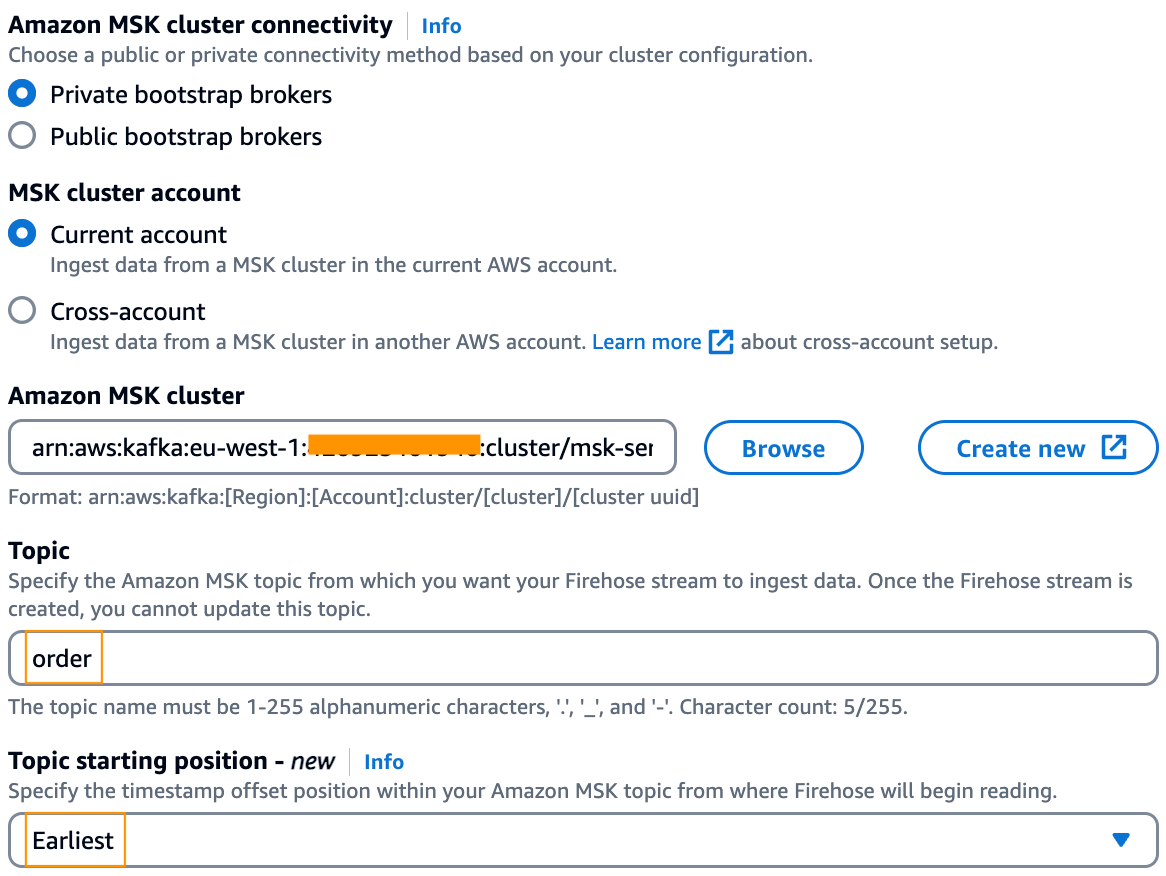The width and height of the screenshot is (1166, 876).
Task: Open the Topic starting position dropdown
Action: pyautogui.click(x=600, y=840)
